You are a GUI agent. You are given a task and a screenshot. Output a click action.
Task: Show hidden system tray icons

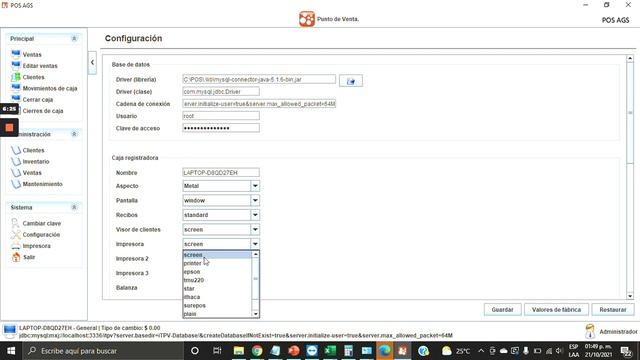[x=481, y=351]
